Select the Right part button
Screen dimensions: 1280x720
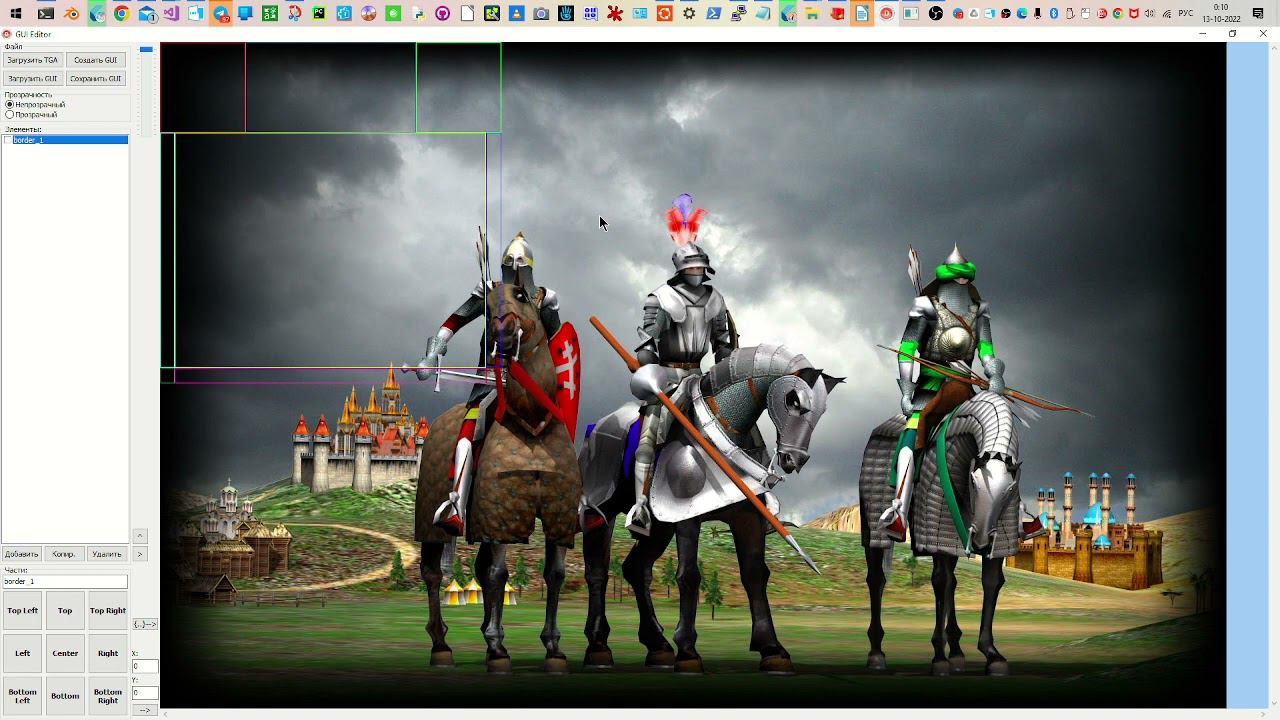point(108,653)
